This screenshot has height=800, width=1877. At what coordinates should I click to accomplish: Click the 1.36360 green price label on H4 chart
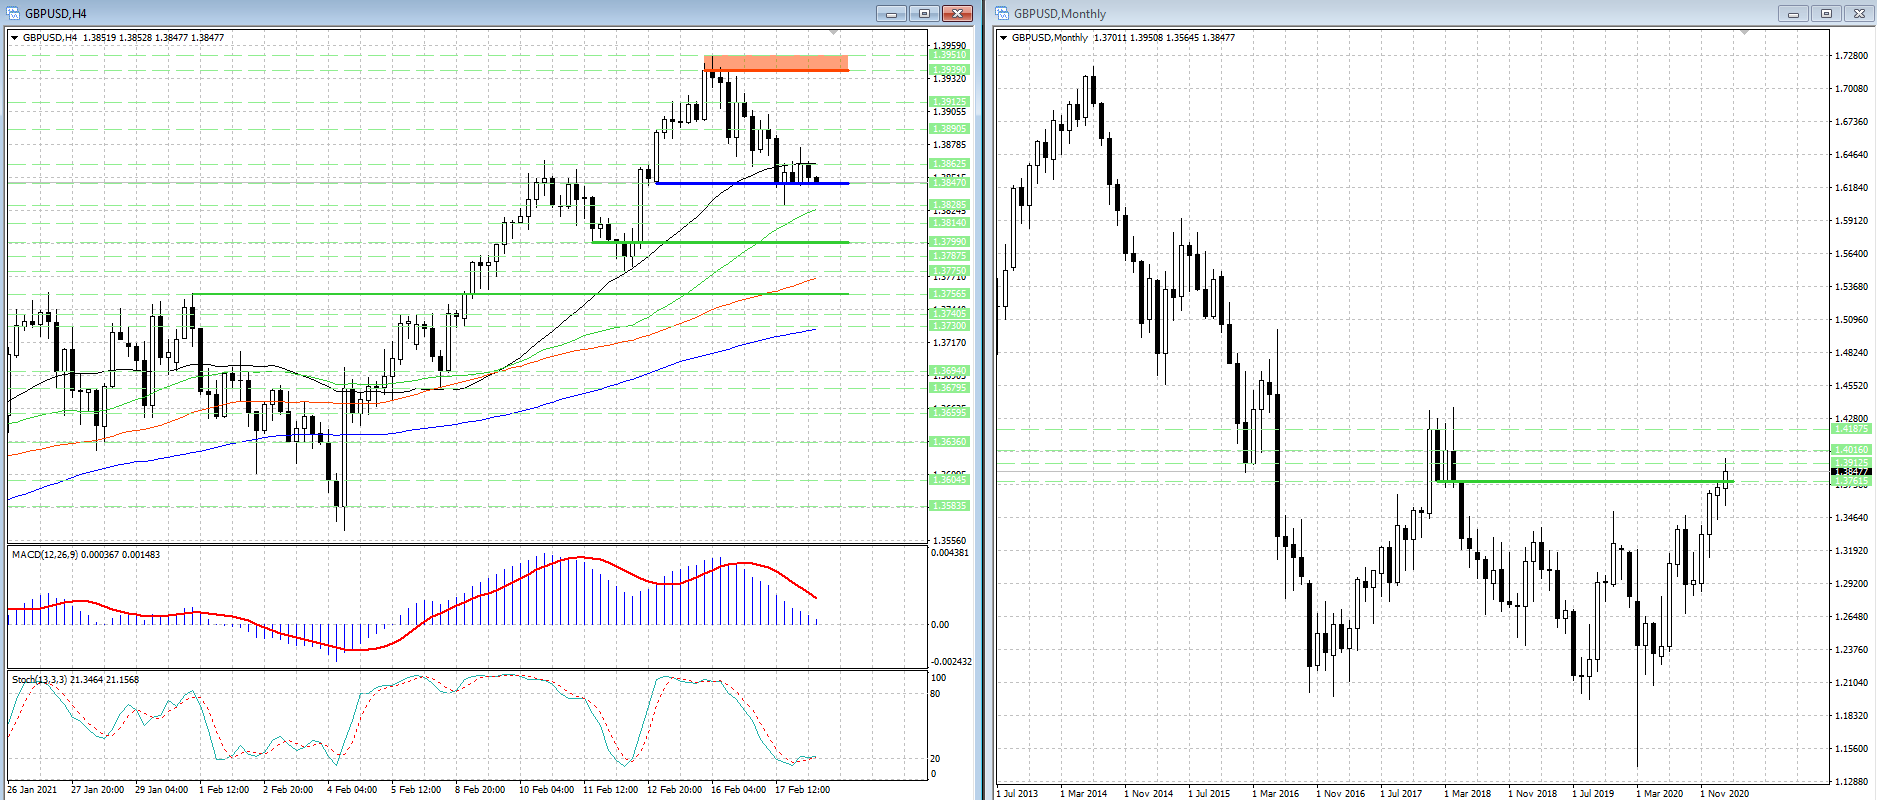pos(949,441)
